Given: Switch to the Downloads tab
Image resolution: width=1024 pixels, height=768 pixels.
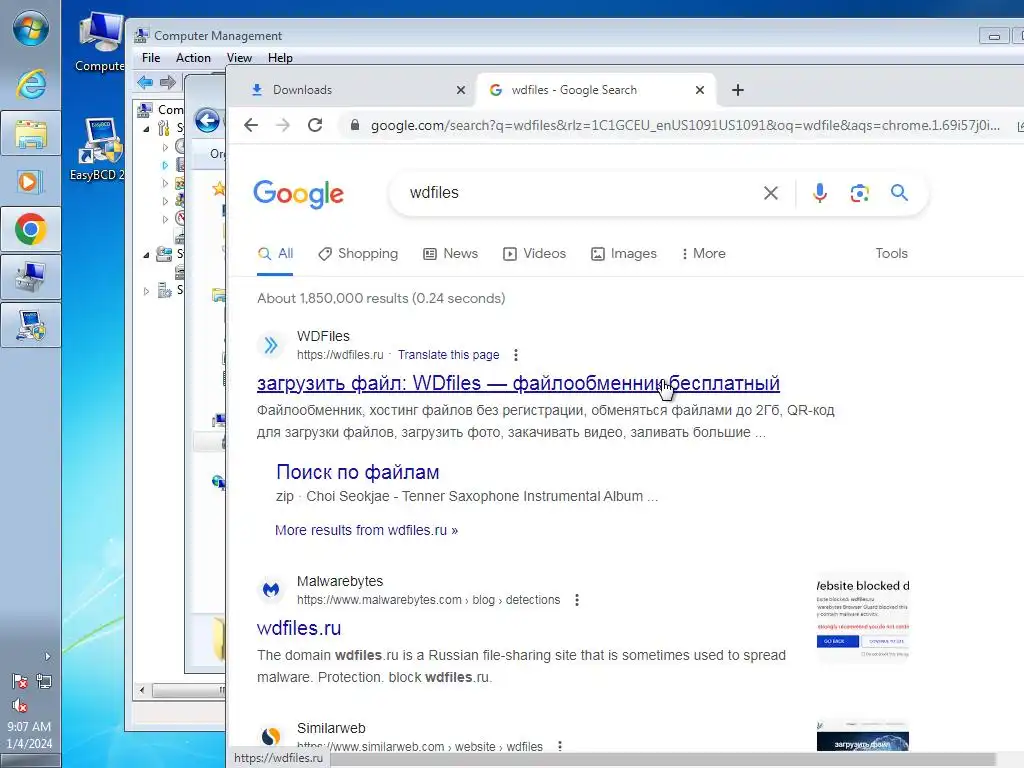Looking at the screenshot, I should pyautogui.click(x=353, y=89).
